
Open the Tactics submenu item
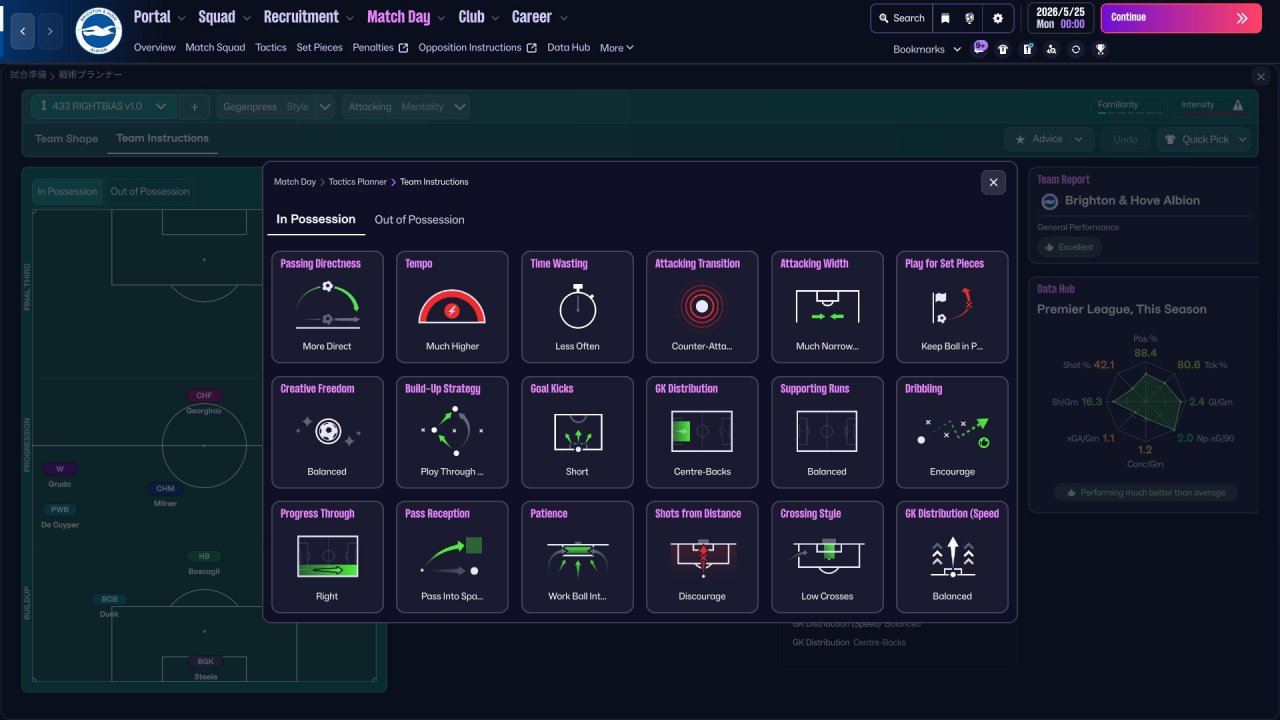click(271, 48)
